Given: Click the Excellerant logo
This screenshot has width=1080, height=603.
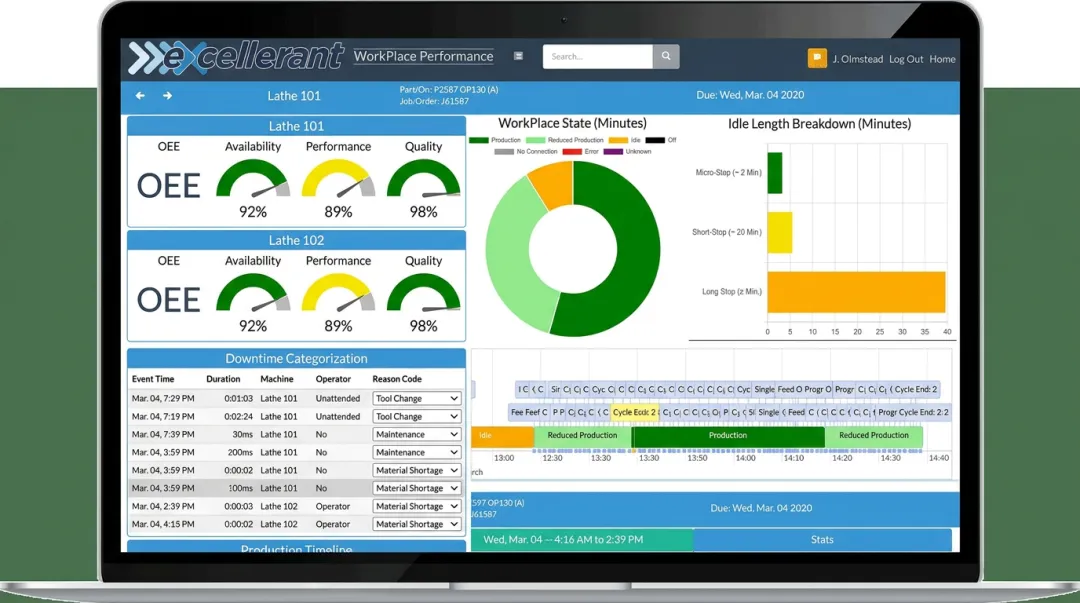Looking at the screenshot, I should pos(236,57).
